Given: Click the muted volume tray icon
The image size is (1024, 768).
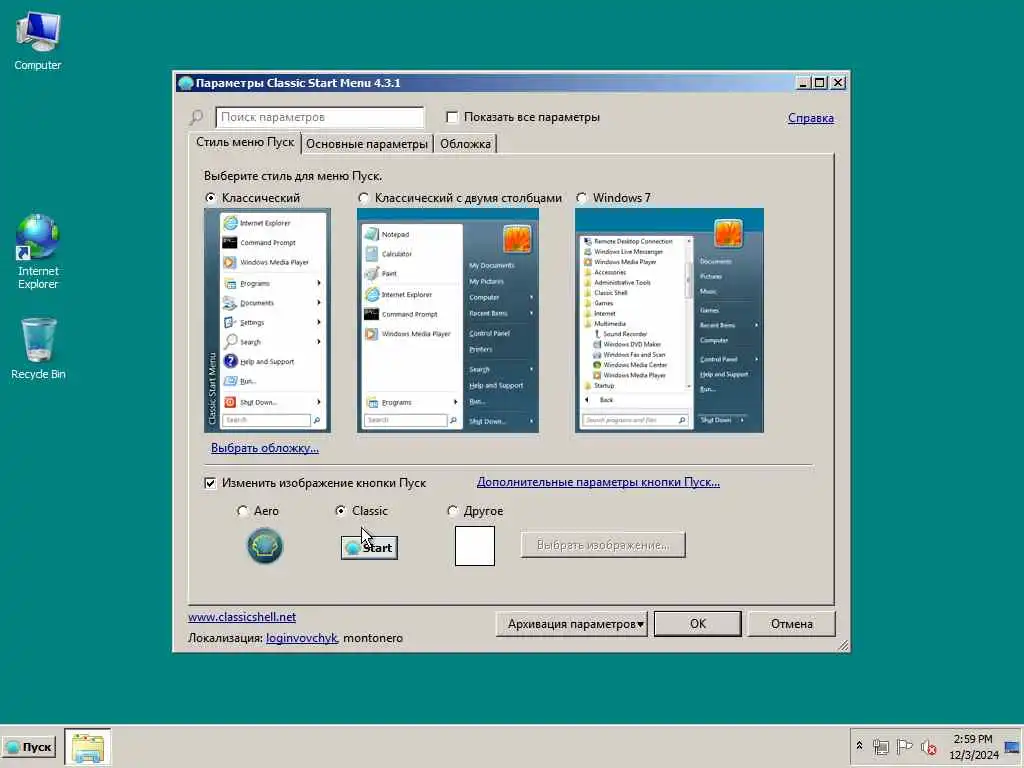Looking at the screenshot, I should click(x=928, y=746).
